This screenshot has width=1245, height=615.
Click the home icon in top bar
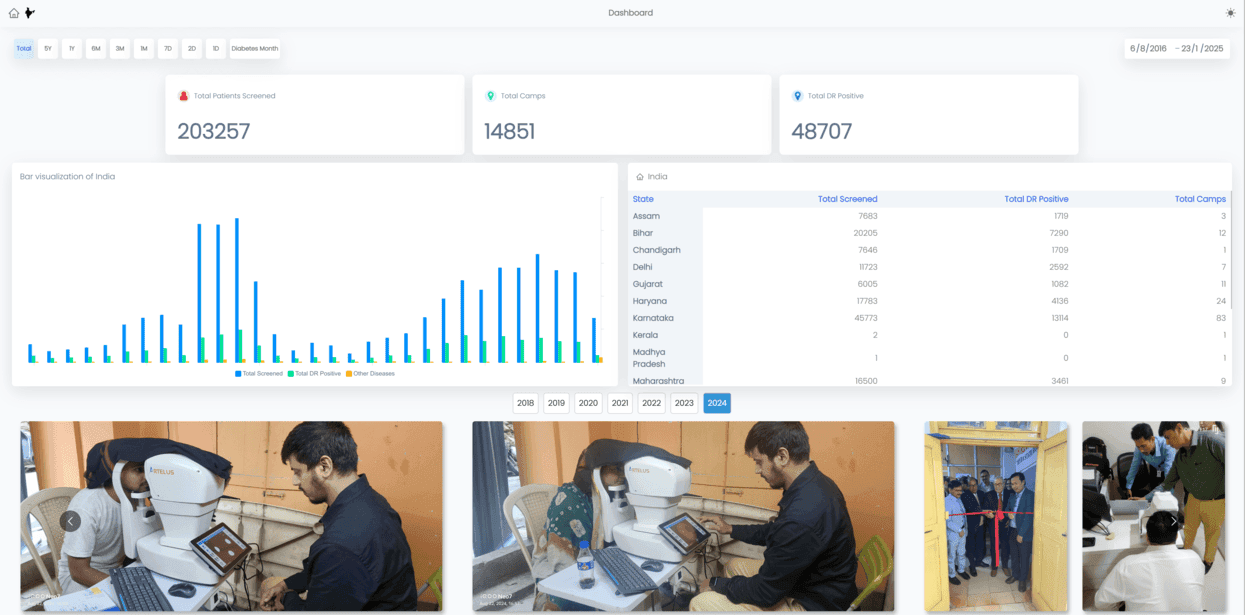click(x=14, y=13)
